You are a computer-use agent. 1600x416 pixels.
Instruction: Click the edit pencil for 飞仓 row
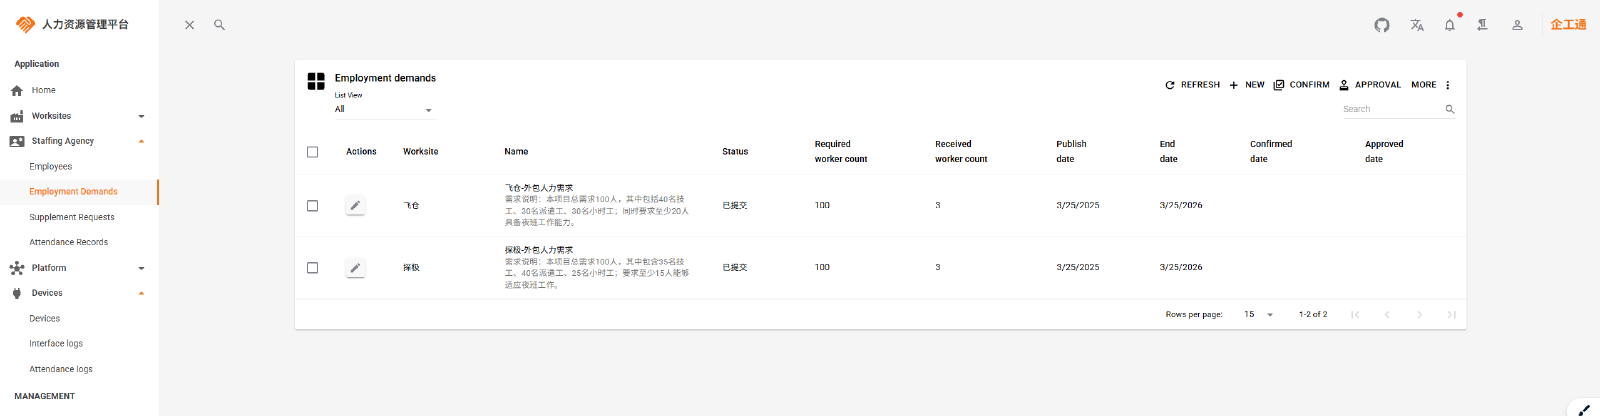point(355,205)
